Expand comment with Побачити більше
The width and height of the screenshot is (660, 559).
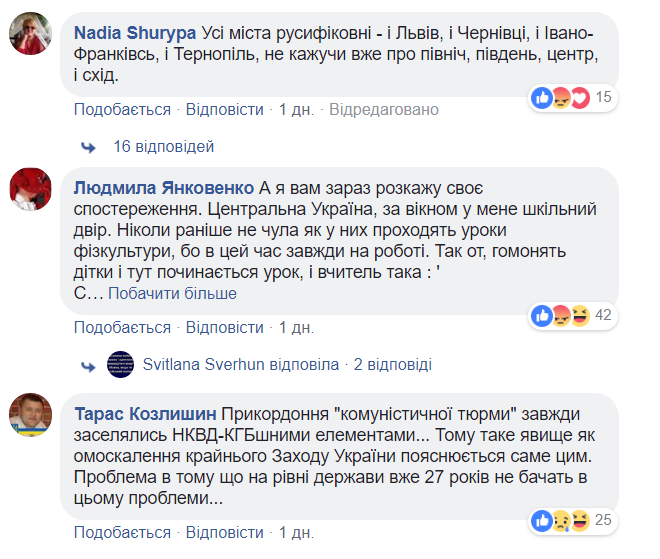172,293
